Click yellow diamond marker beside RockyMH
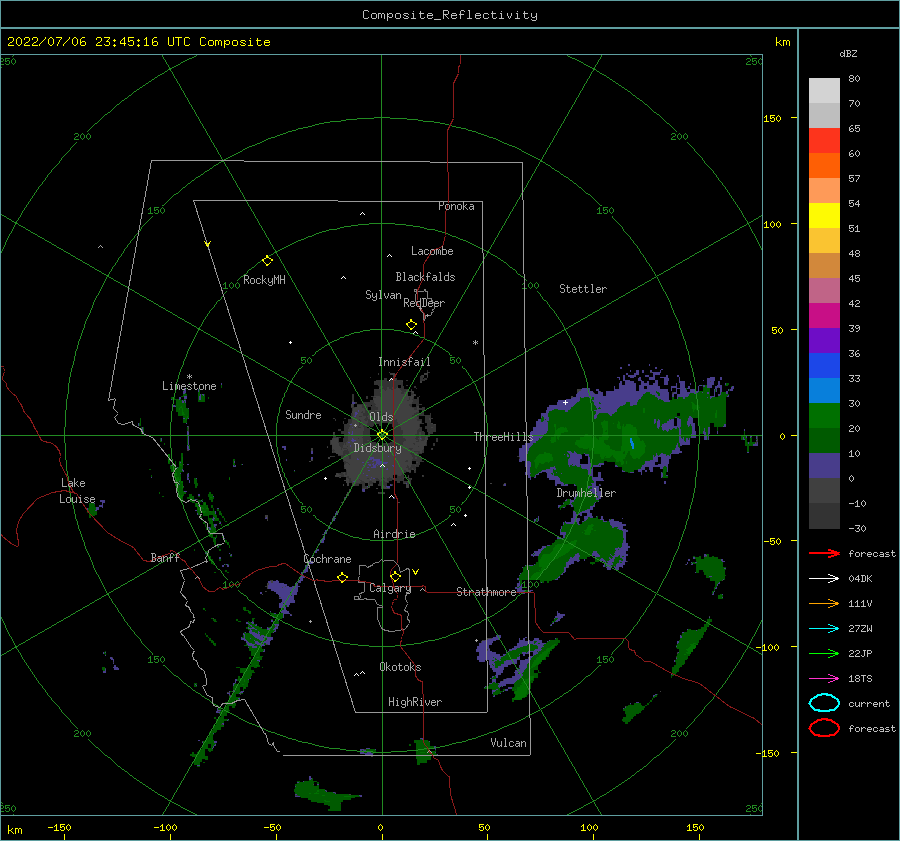The height and width of the screenshot is (841, 900). 267,261
